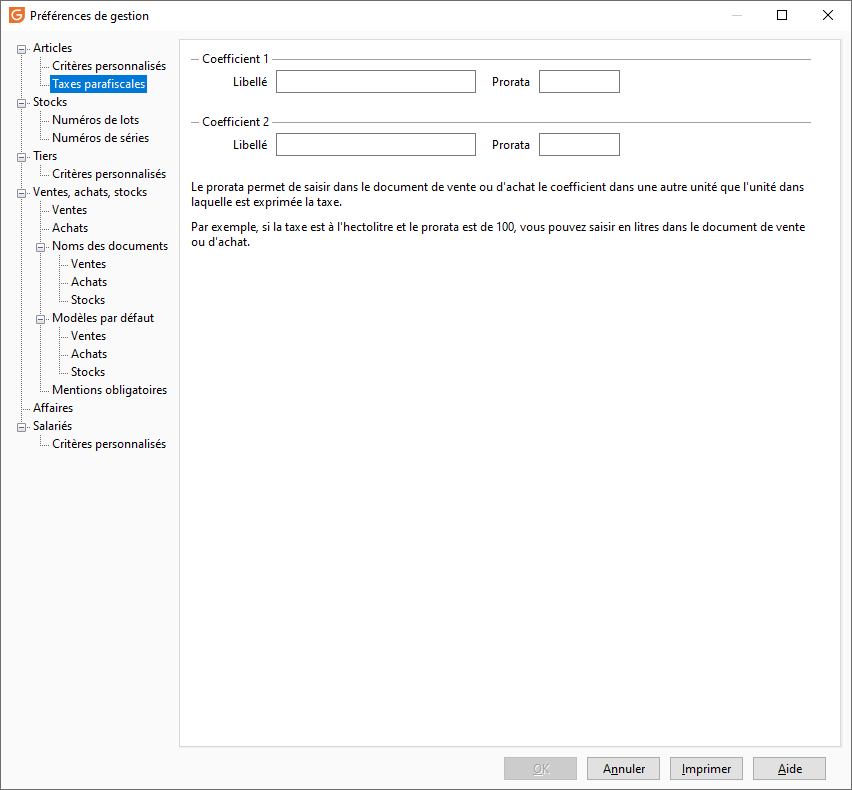The height and width of the screenshot is (790, 852).
Task: Click the orange application icon in title bar
Action: (17, 15)
